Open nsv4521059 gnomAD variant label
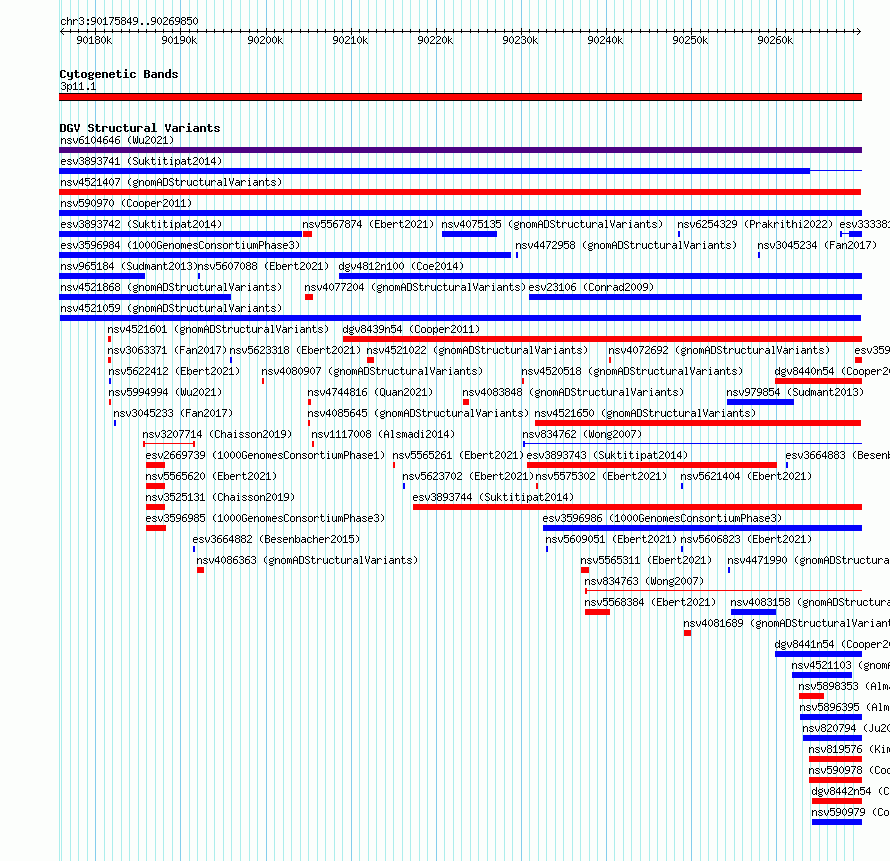Image resolution: width=890 pixels, height=861 pixels. pos(171,308)
